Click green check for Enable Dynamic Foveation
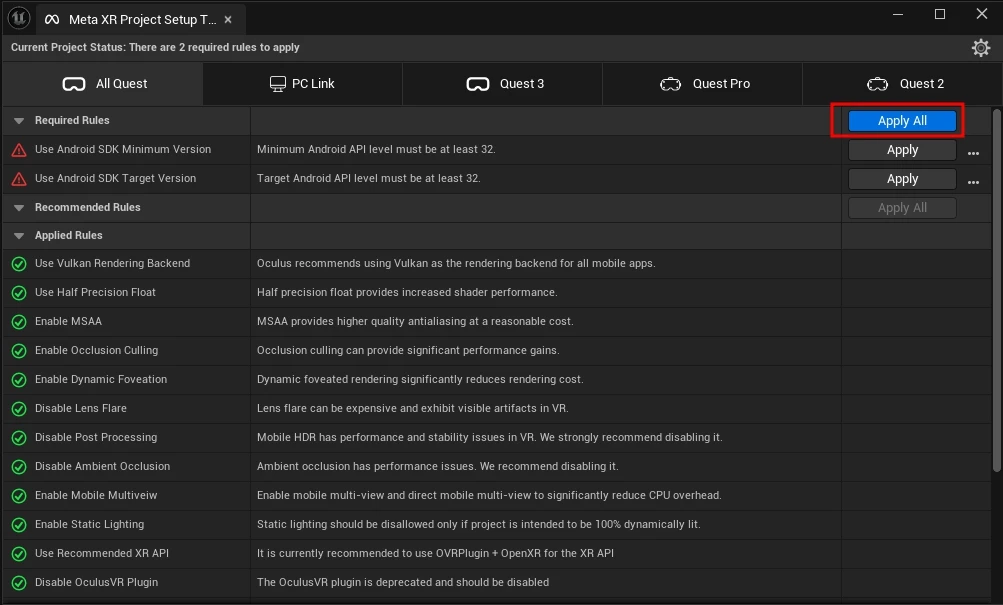 pyautogui.click(x=19, y=380)
